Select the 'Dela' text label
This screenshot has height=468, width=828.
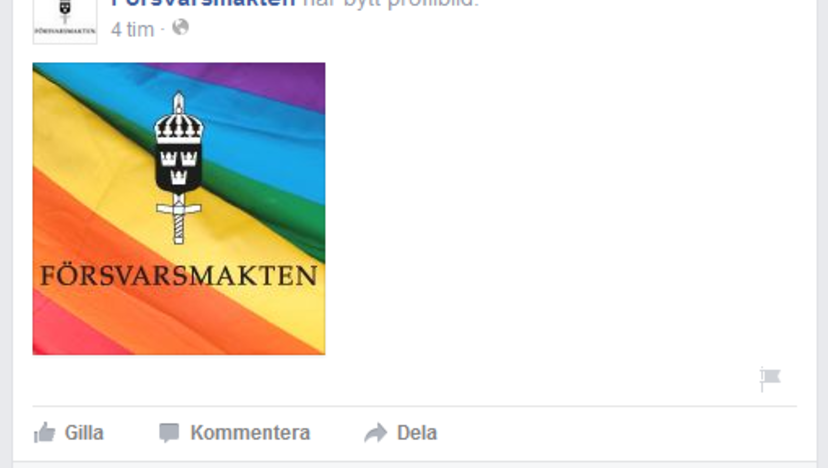click(x=417, y=433)
